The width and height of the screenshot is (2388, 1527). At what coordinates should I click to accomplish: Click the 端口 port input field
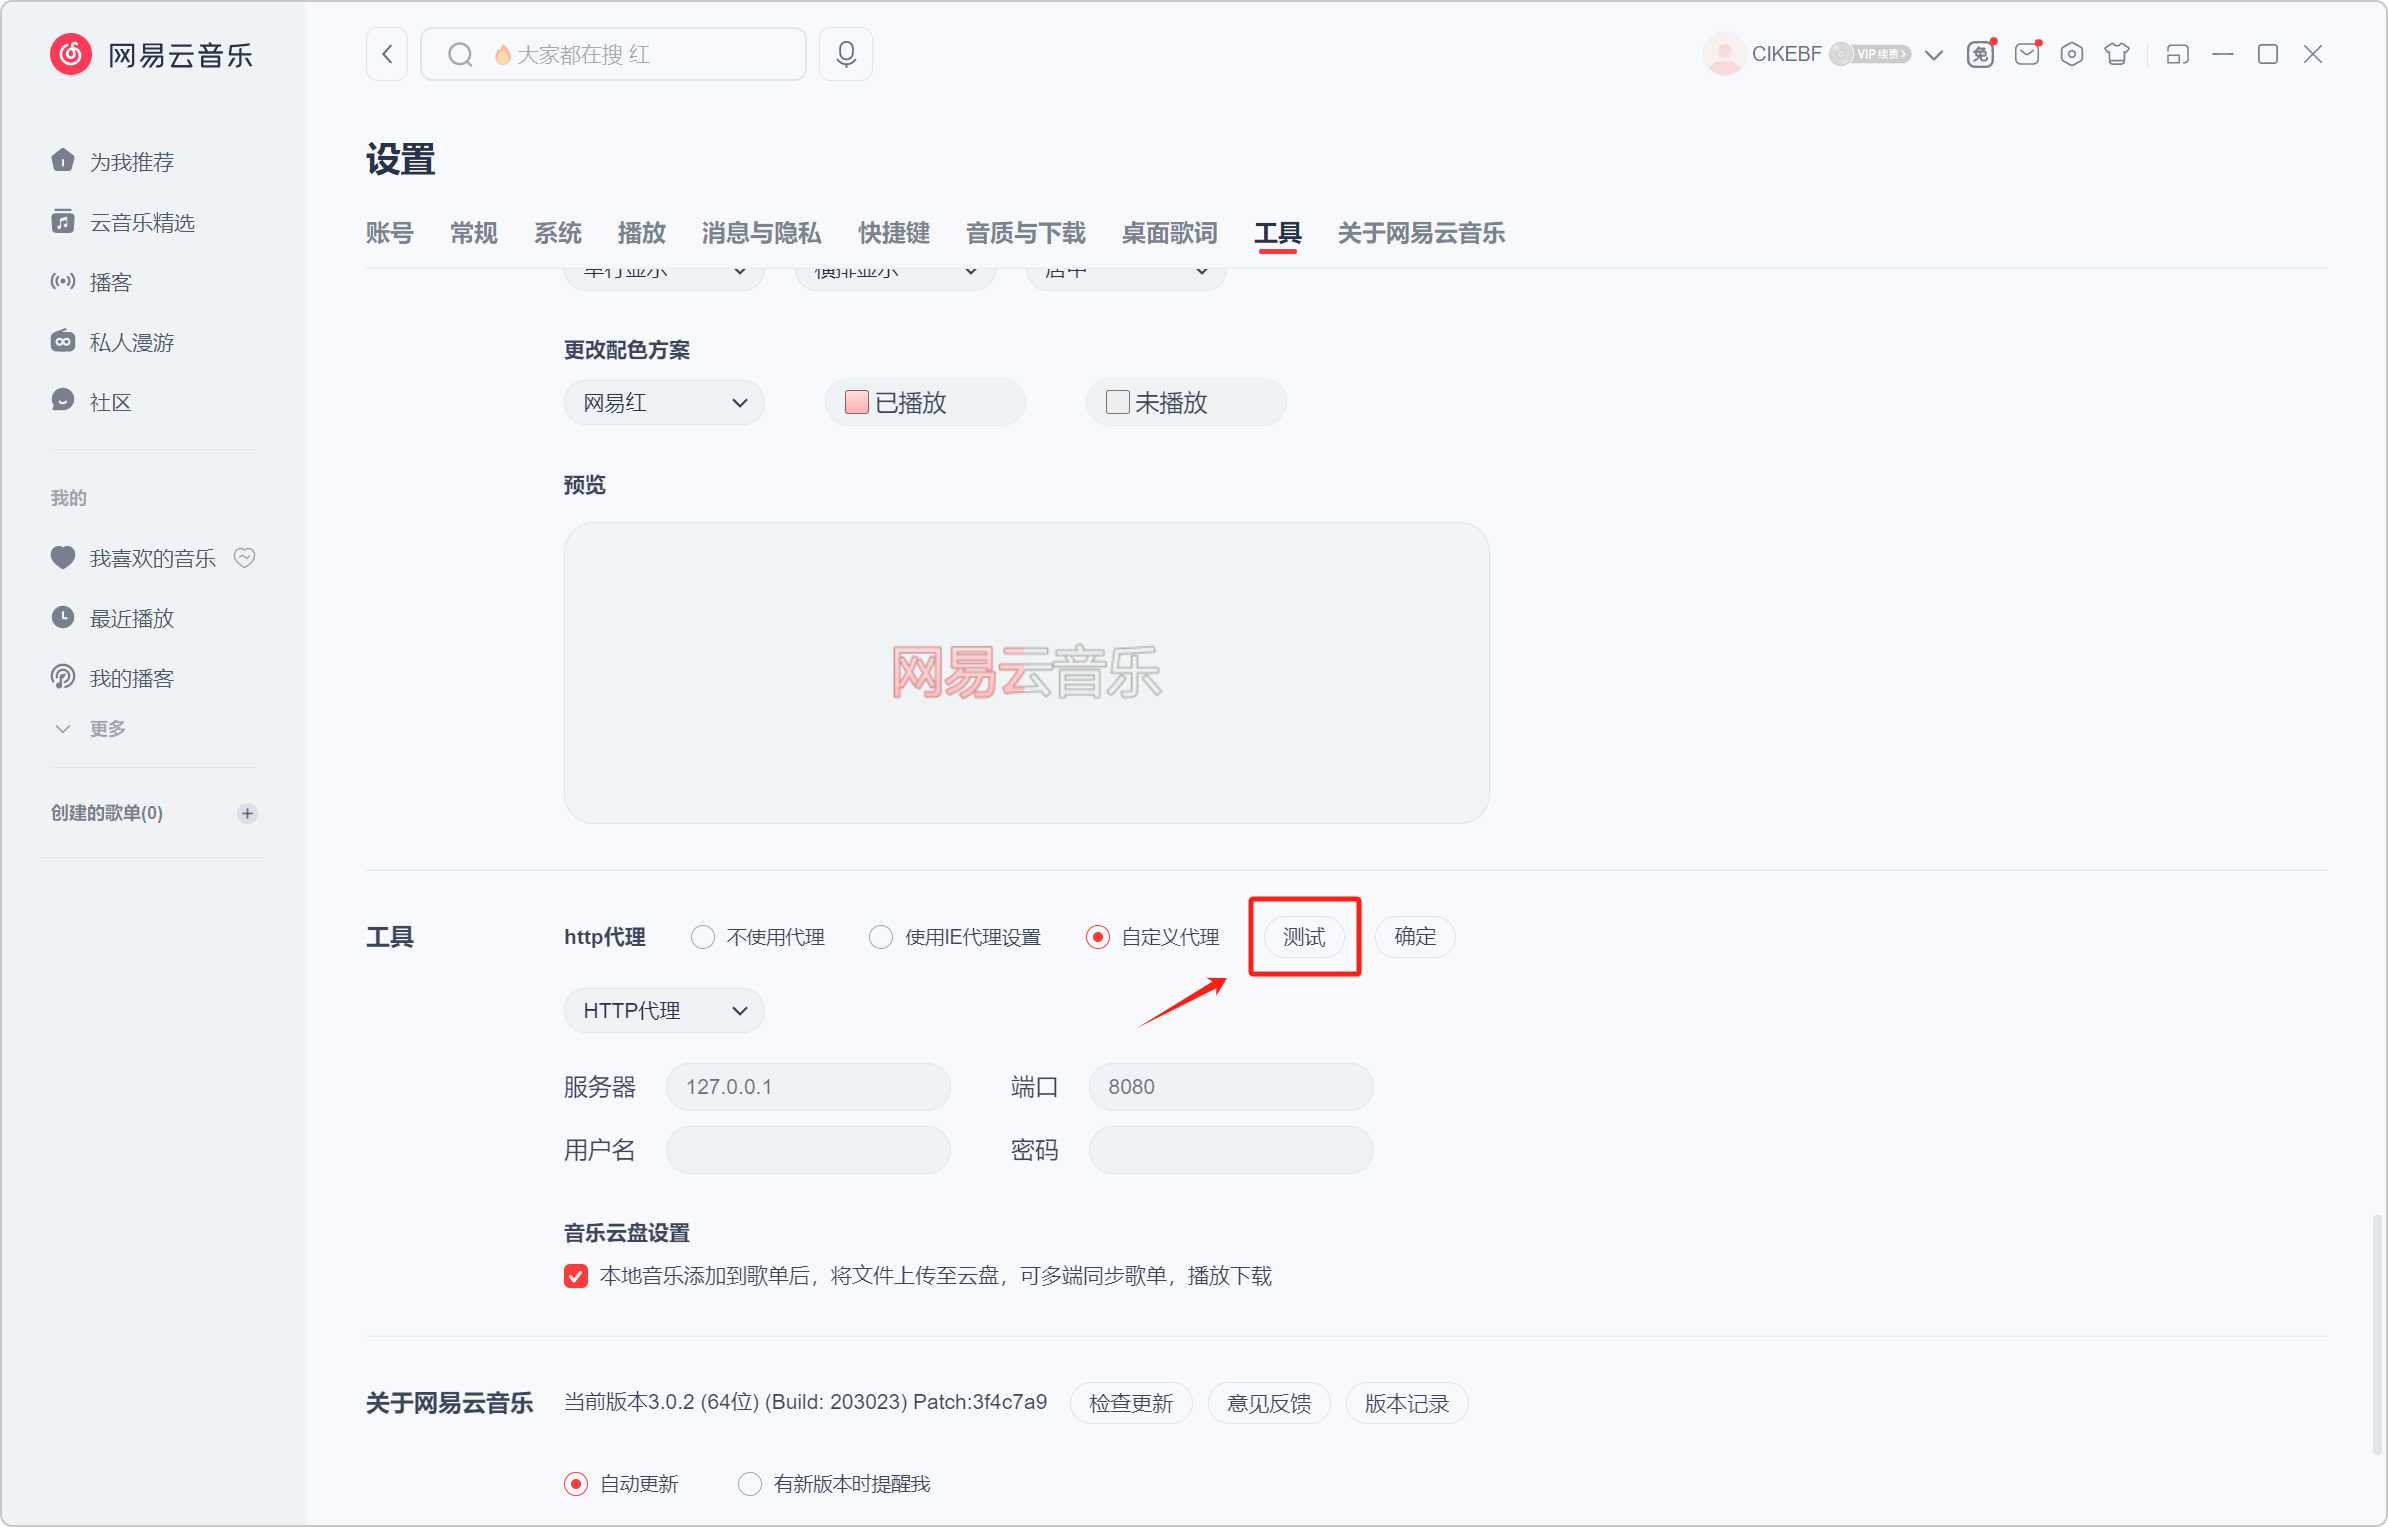[x=1231, y=1087]
